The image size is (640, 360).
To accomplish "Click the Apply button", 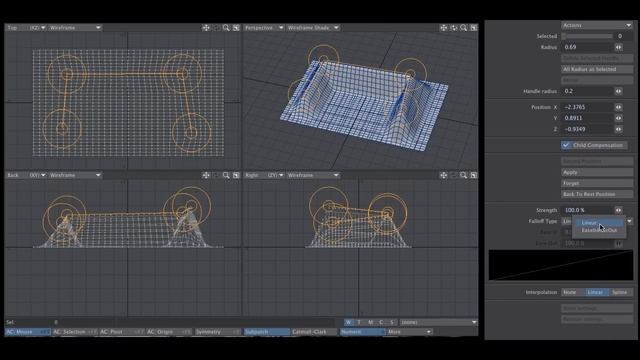I will click(x=597, y=172).
